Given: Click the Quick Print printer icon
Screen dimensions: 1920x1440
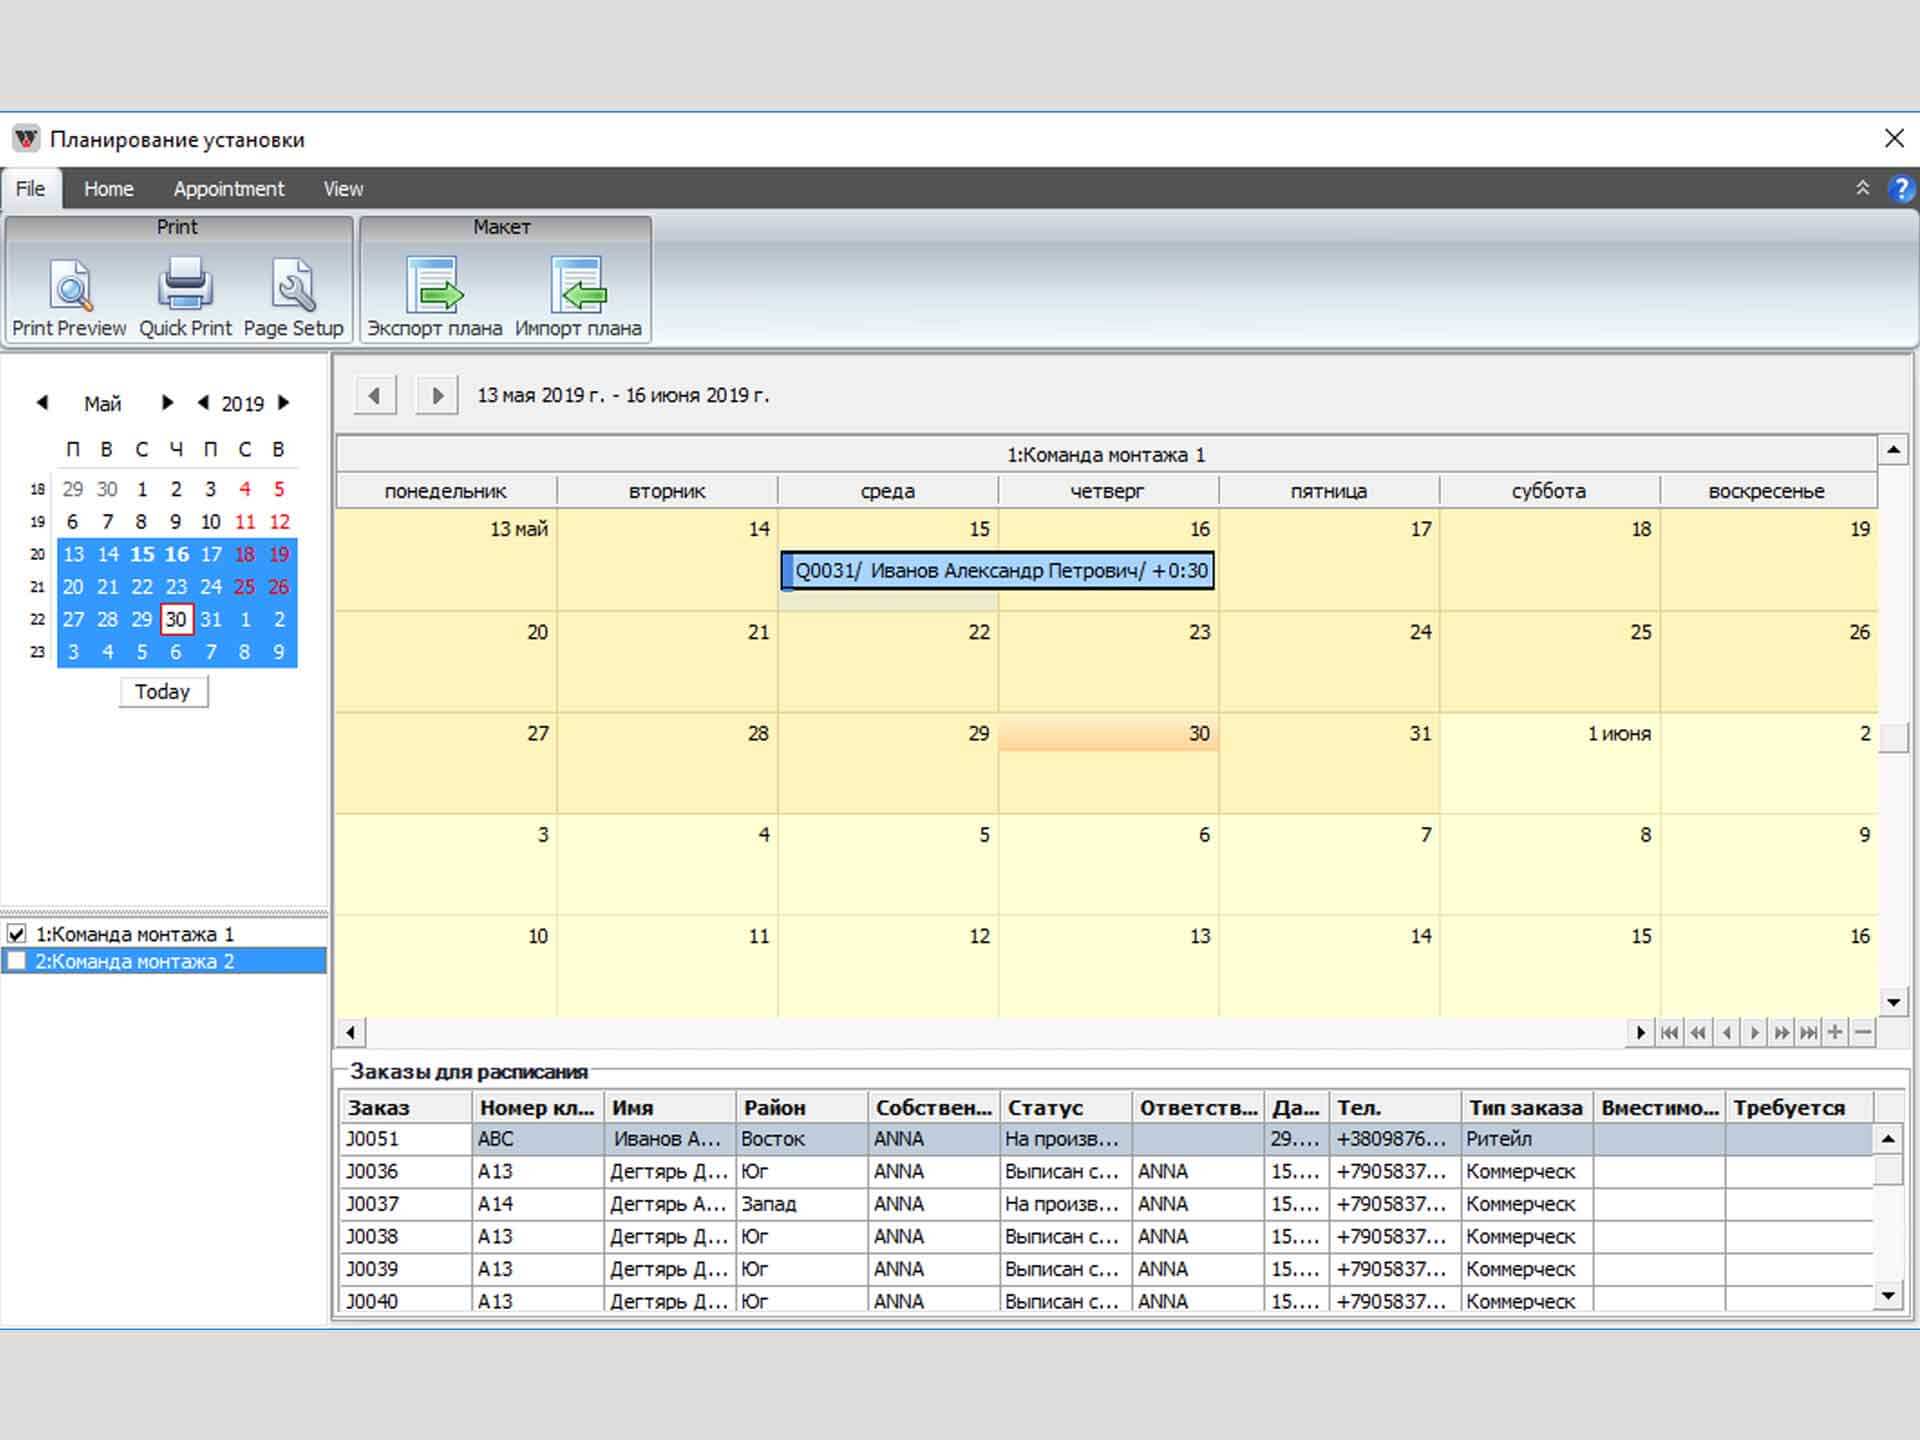Looking at the screenshot, I should click(x=185, y=284).
